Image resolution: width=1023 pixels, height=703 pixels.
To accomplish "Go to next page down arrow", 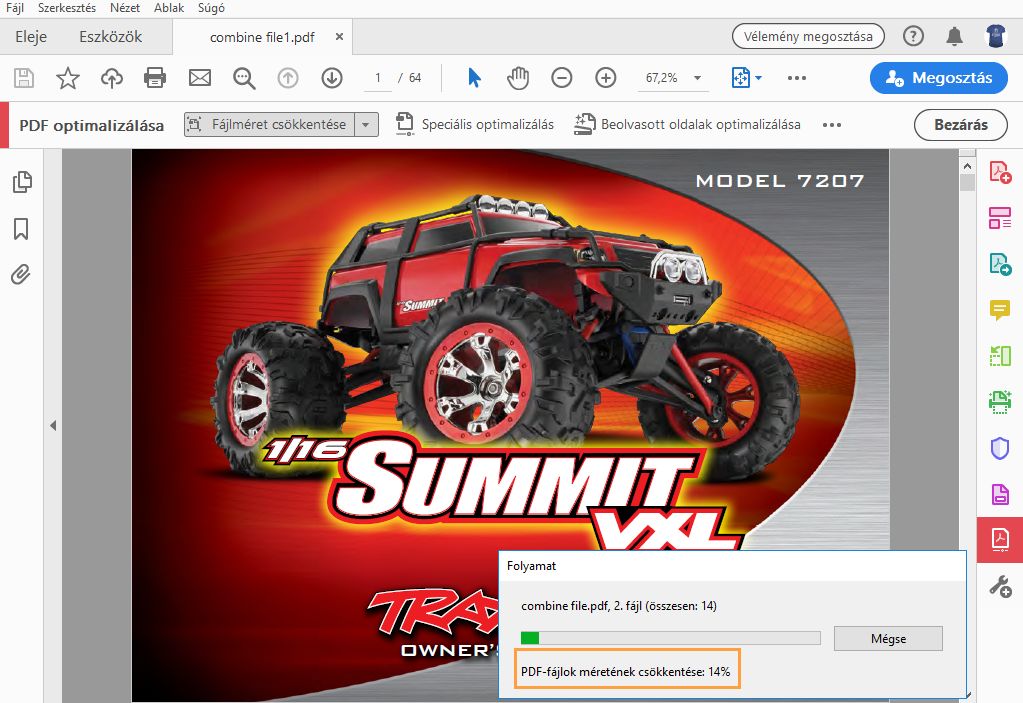I will click(x=332, y=78).
